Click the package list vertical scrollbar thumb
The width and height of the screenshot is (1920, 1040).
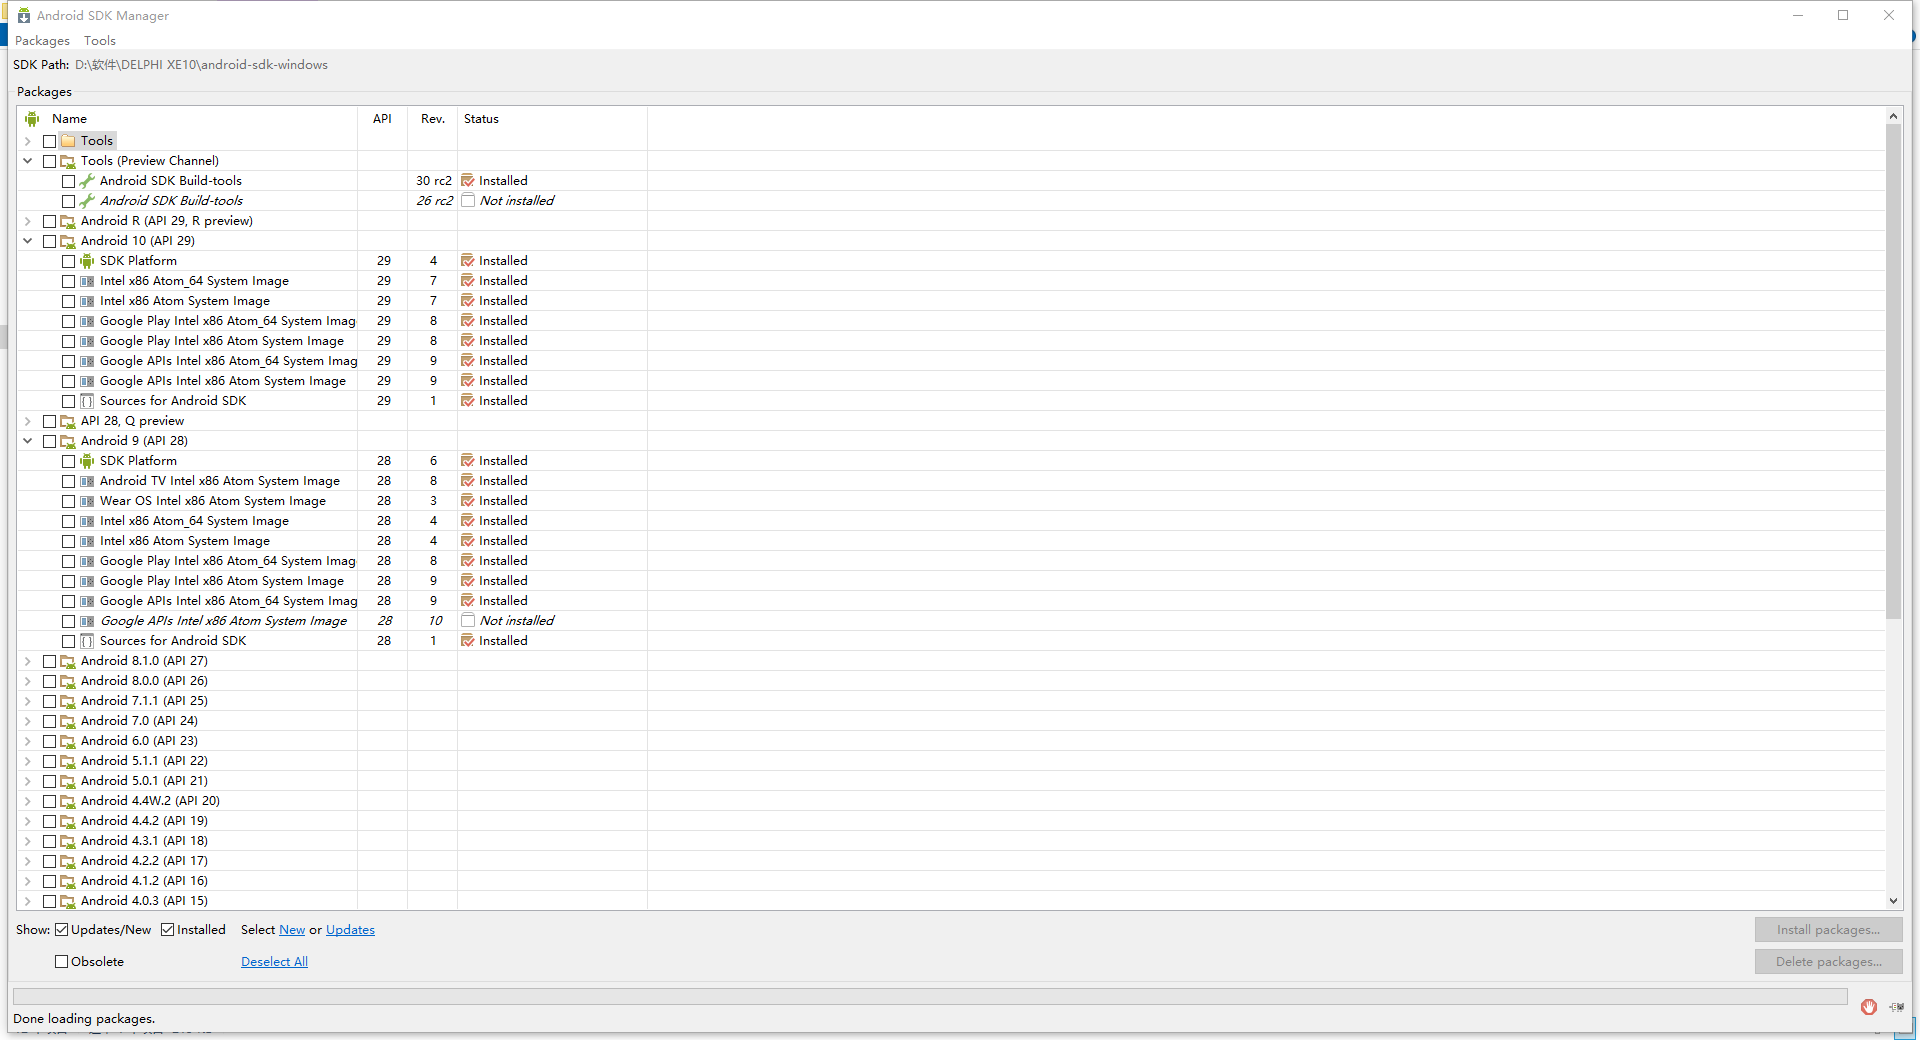coord(1893,371)
